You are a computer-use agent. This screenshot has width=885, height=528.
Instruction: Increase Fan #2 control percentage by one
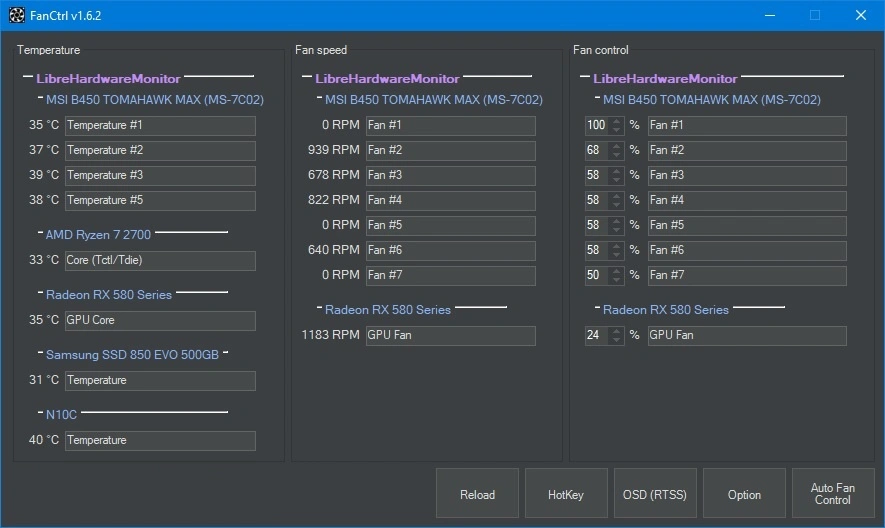pyautogui.click(x=616, y=146)
